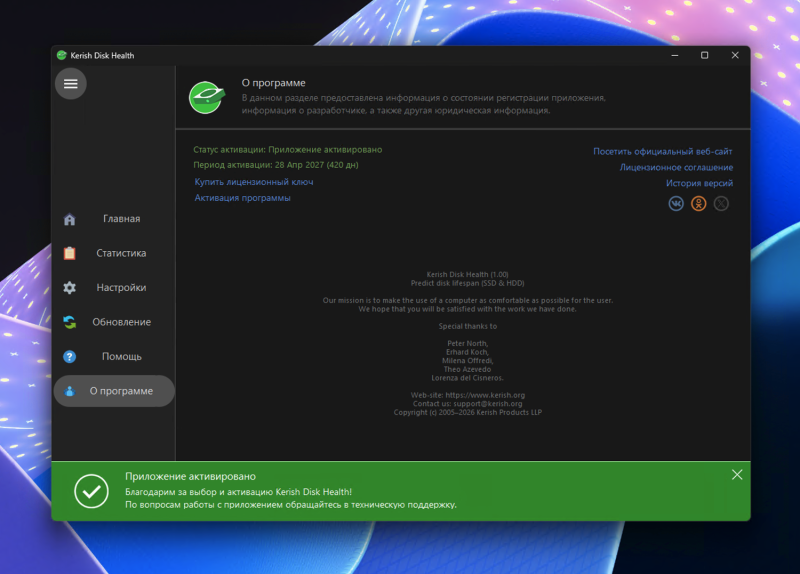Click the green Kerish Disk Health logo

pos(207,97)
